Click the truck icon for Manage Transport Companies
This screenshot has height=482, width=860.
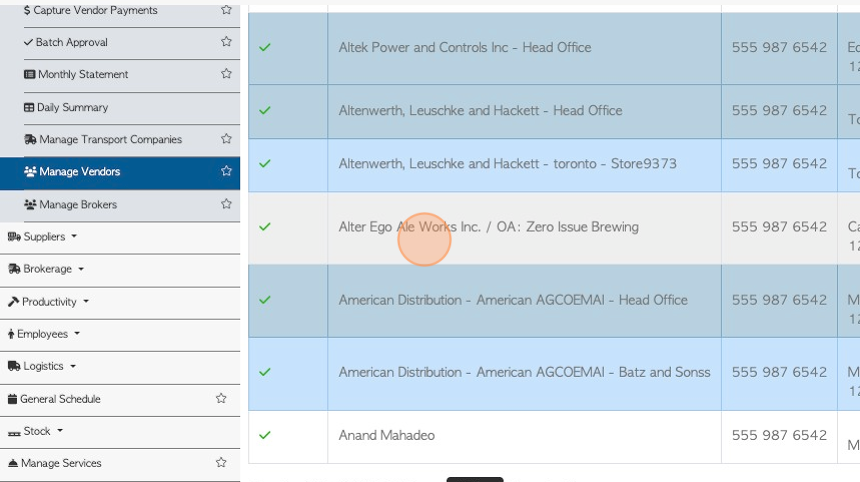click(x=30, y=140)
